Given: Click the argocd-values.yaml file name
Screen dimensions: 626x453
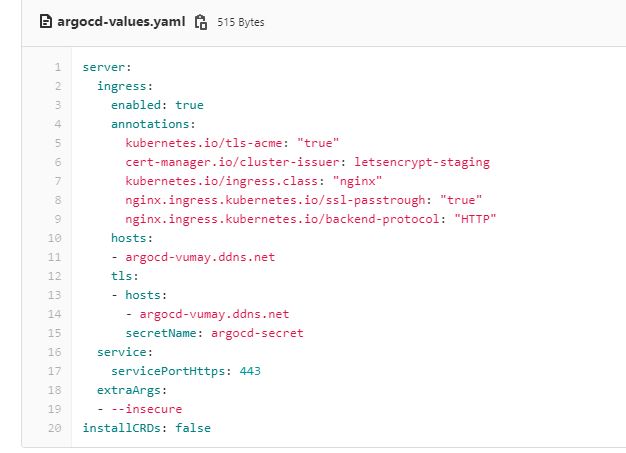Looking at the screenshot, I should point(121,21).
